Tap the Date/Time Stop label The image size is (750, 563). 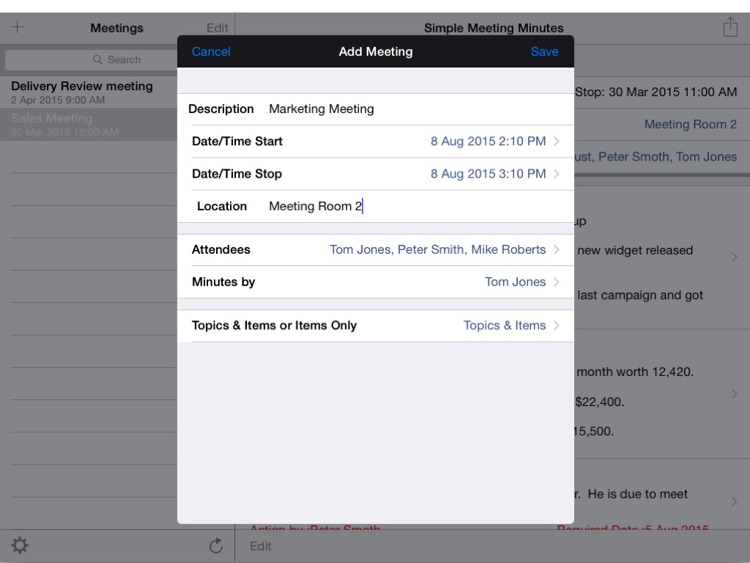237,174
